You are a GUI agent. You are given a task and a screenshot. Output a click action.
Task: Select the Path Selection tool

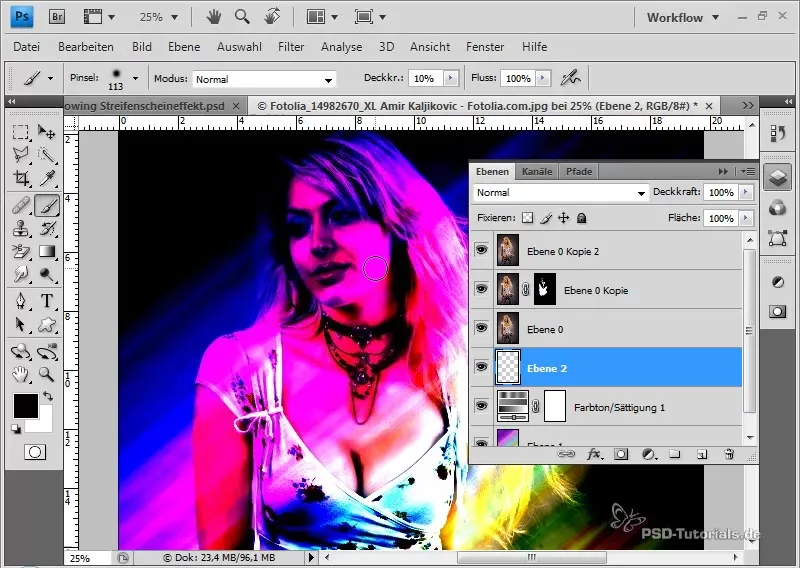click(20, 325)
